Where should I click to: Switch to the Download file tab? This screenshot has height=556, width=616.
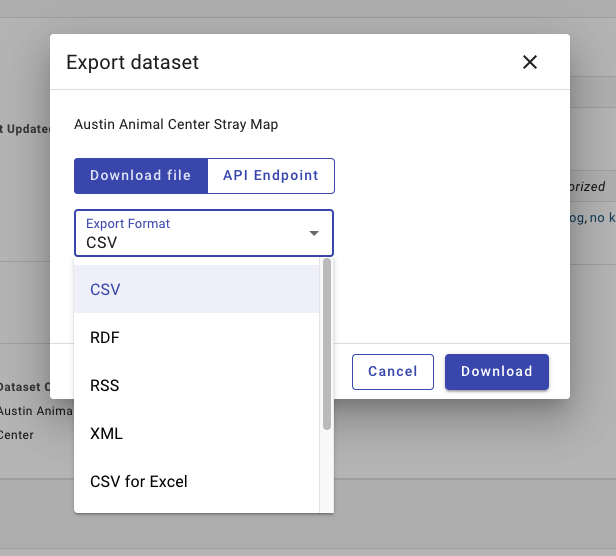pyautogui.click(x=141, y=176)
